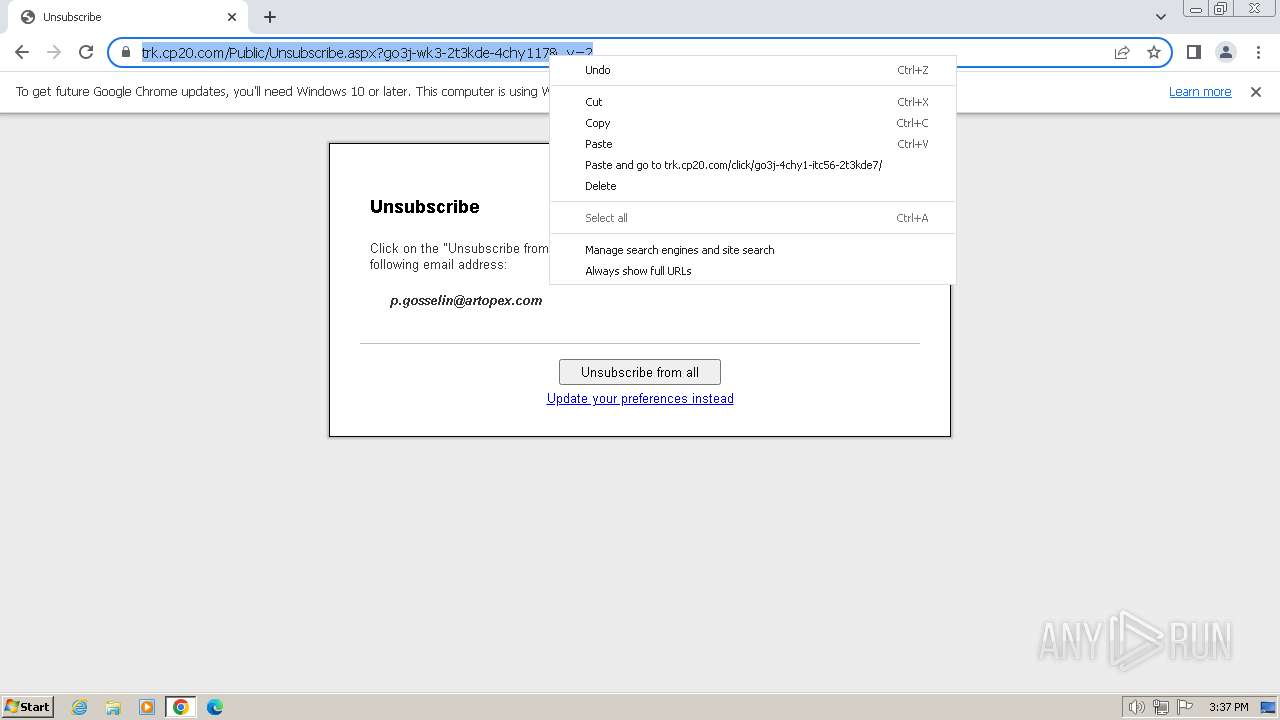View site security lock info
This screenshot has width=1280, height=720.
tap(126, 52)
